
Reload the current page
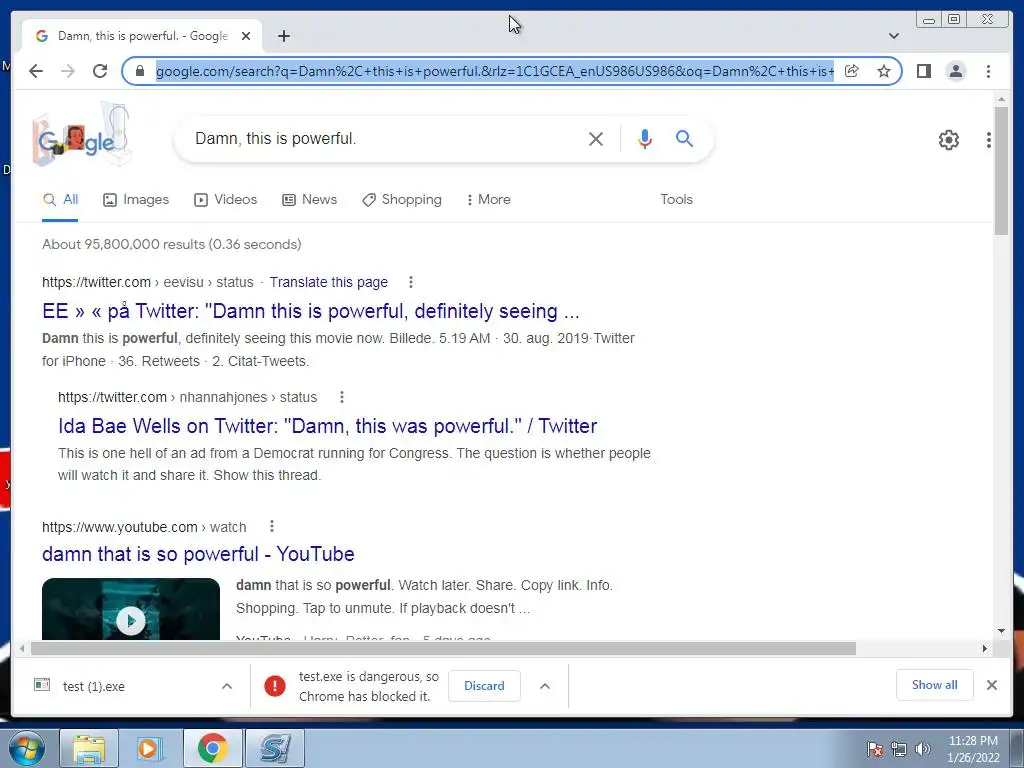(100, 71)
